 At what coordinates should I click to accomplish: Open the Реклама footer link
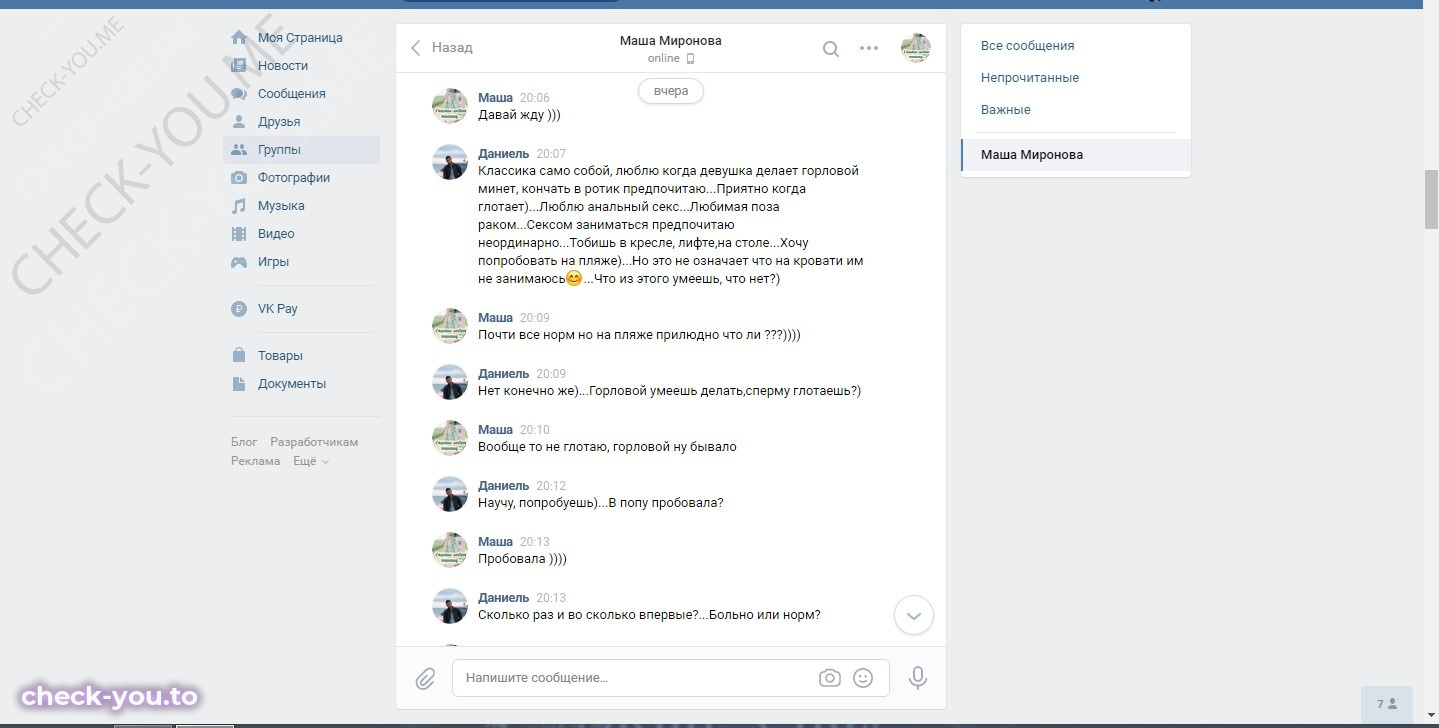(x=256, y=462)
